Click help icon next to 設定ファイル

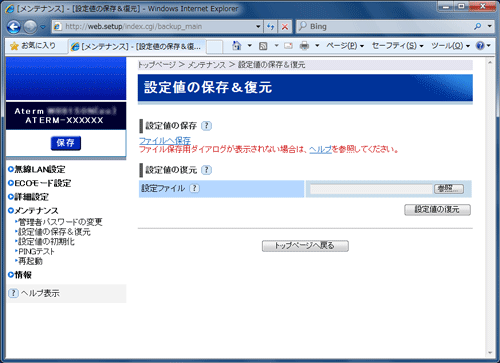pos(194,188)
